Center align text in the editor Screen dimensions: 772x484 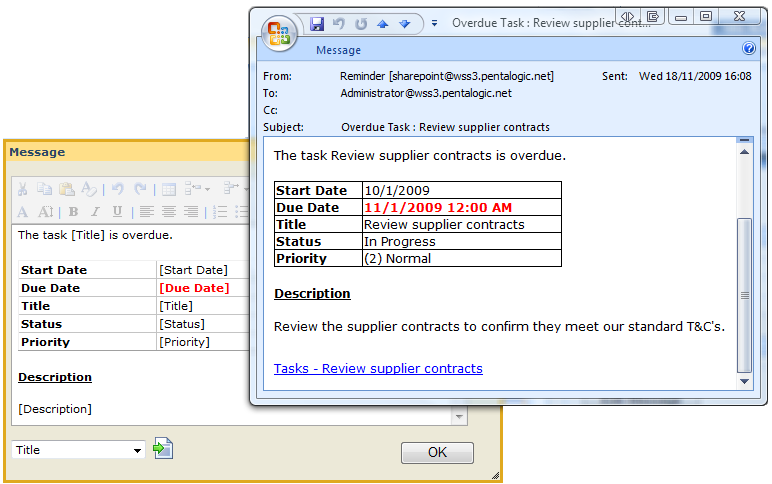[x=169, y=212]
